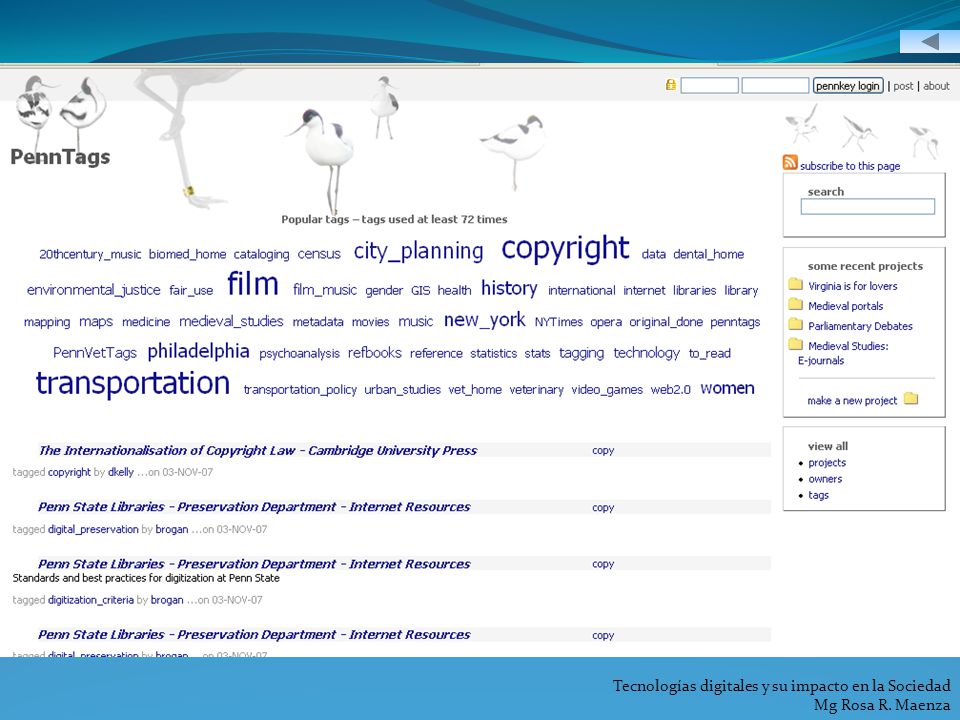This screenshot has height=720, width=960.
Task: Open user dkelly's profile link
Action: point(121,472)
